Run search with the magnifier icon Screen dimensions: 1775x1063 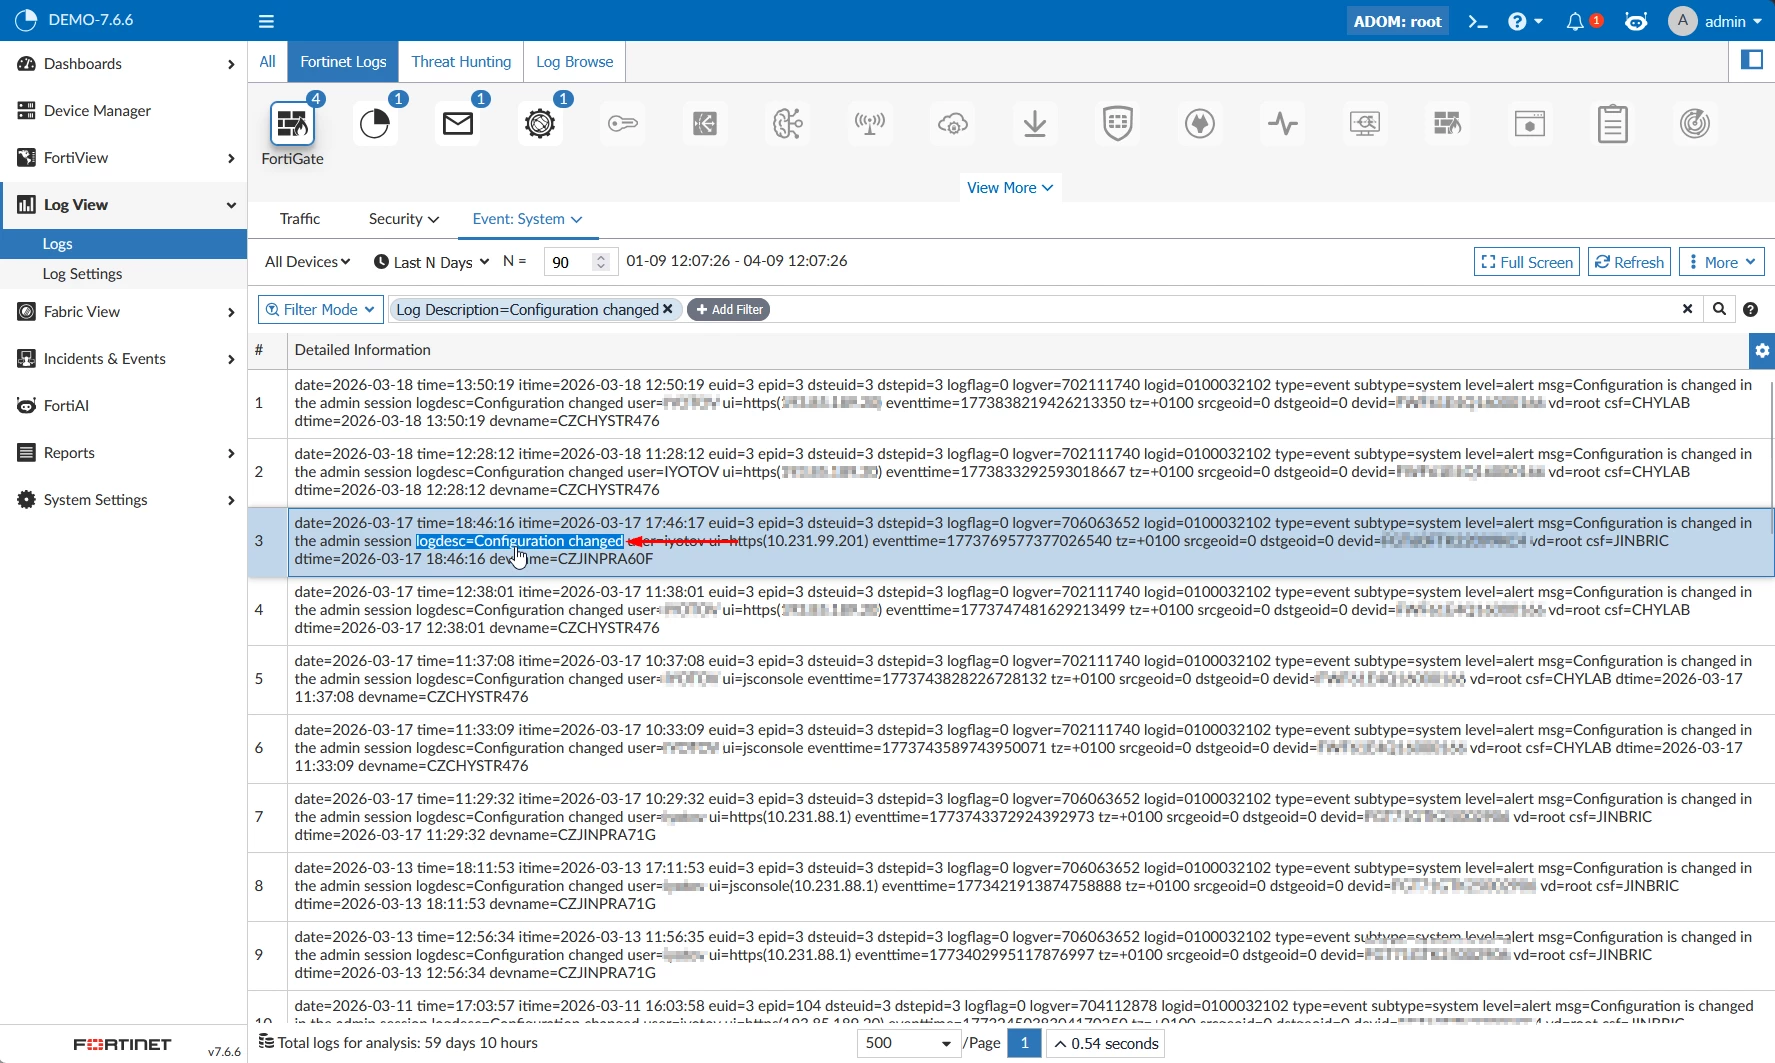tap(1719, 309)
